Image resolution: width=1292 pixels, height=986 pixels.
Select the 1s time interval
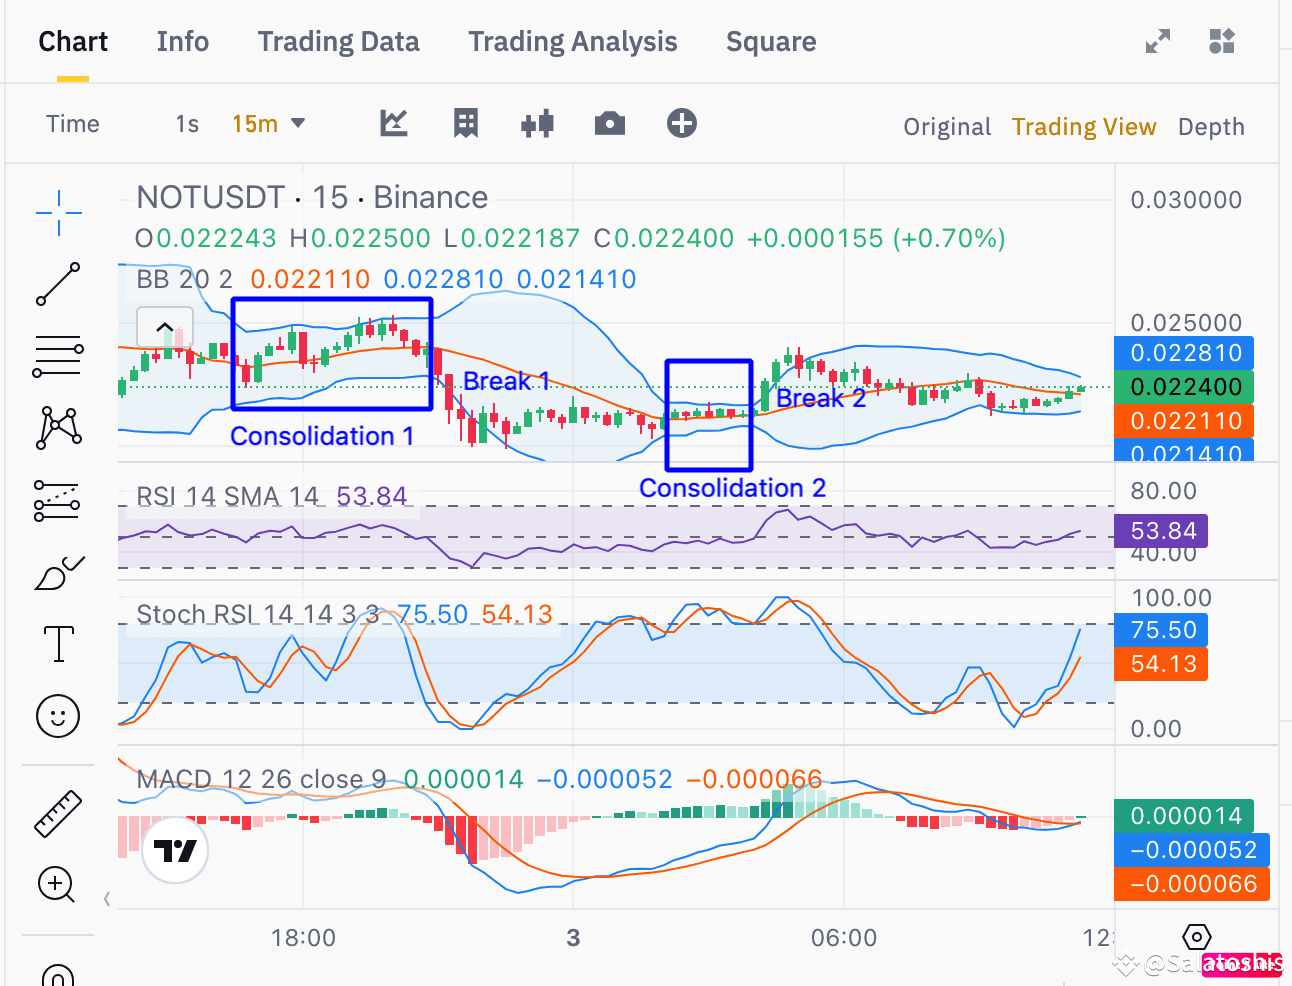click(186, 123)
